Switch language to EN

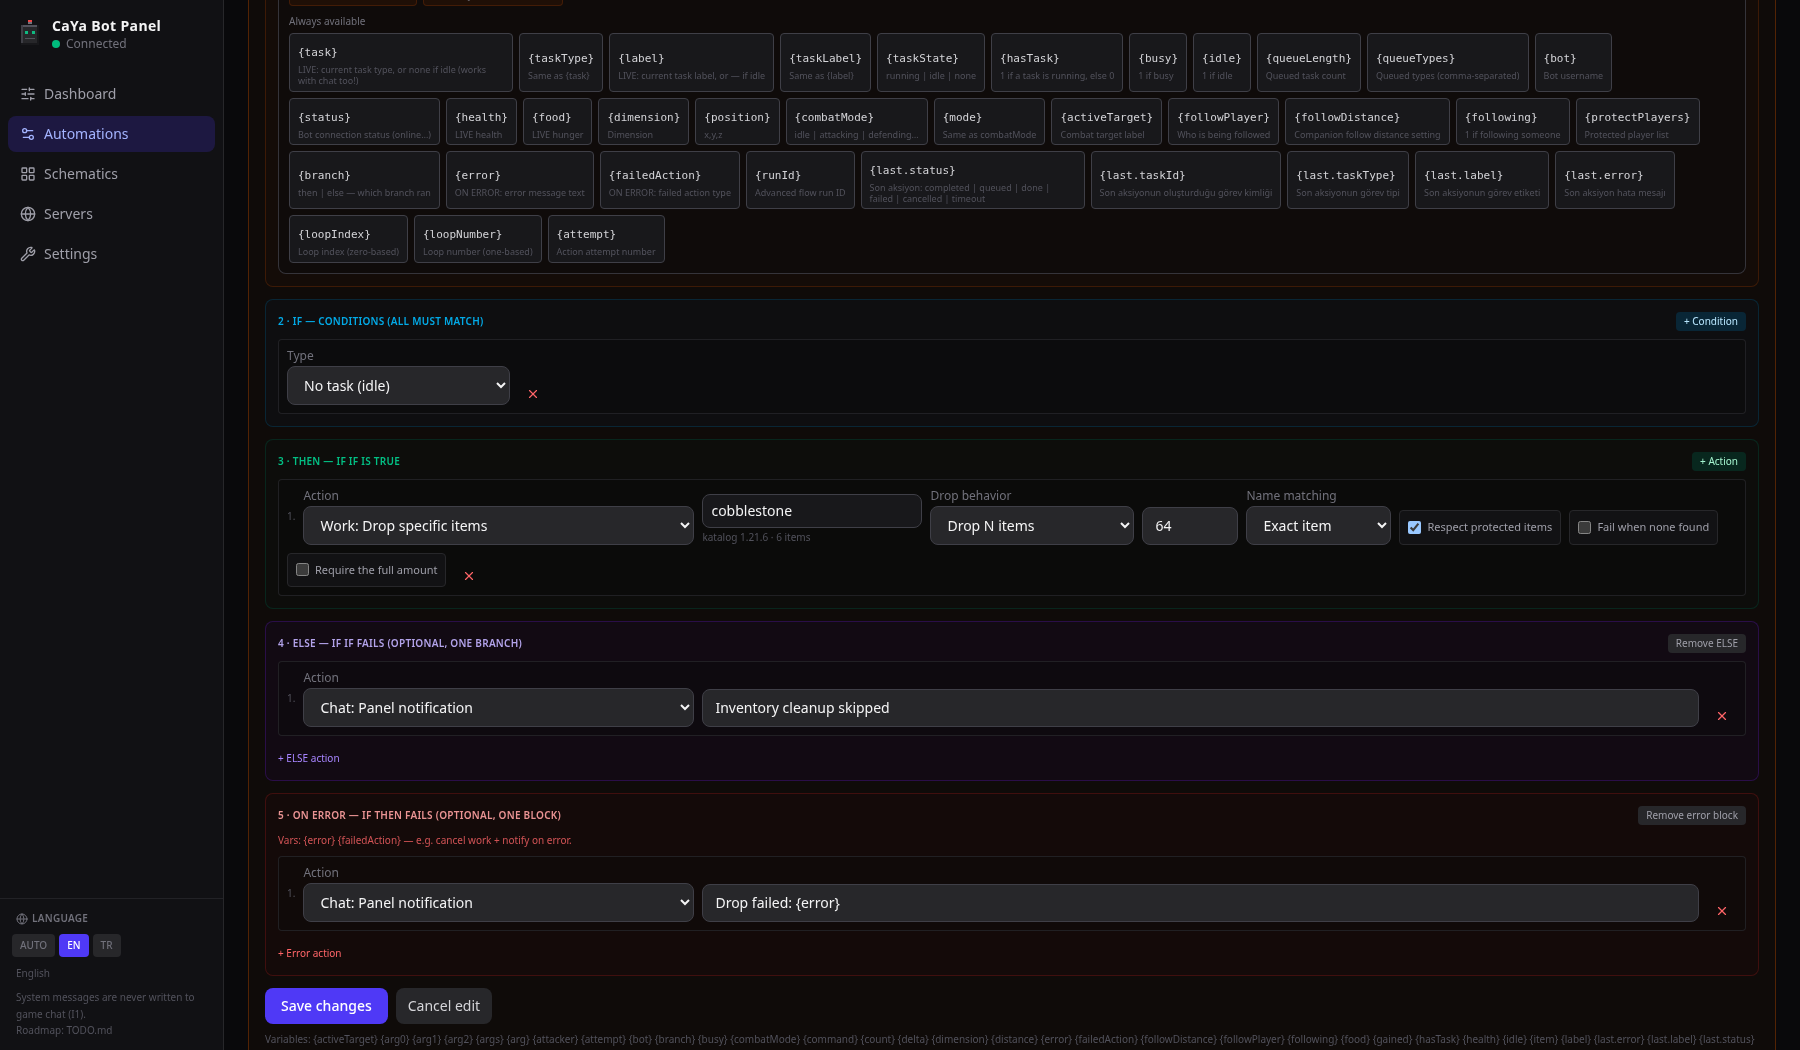(x=74, y=945)
